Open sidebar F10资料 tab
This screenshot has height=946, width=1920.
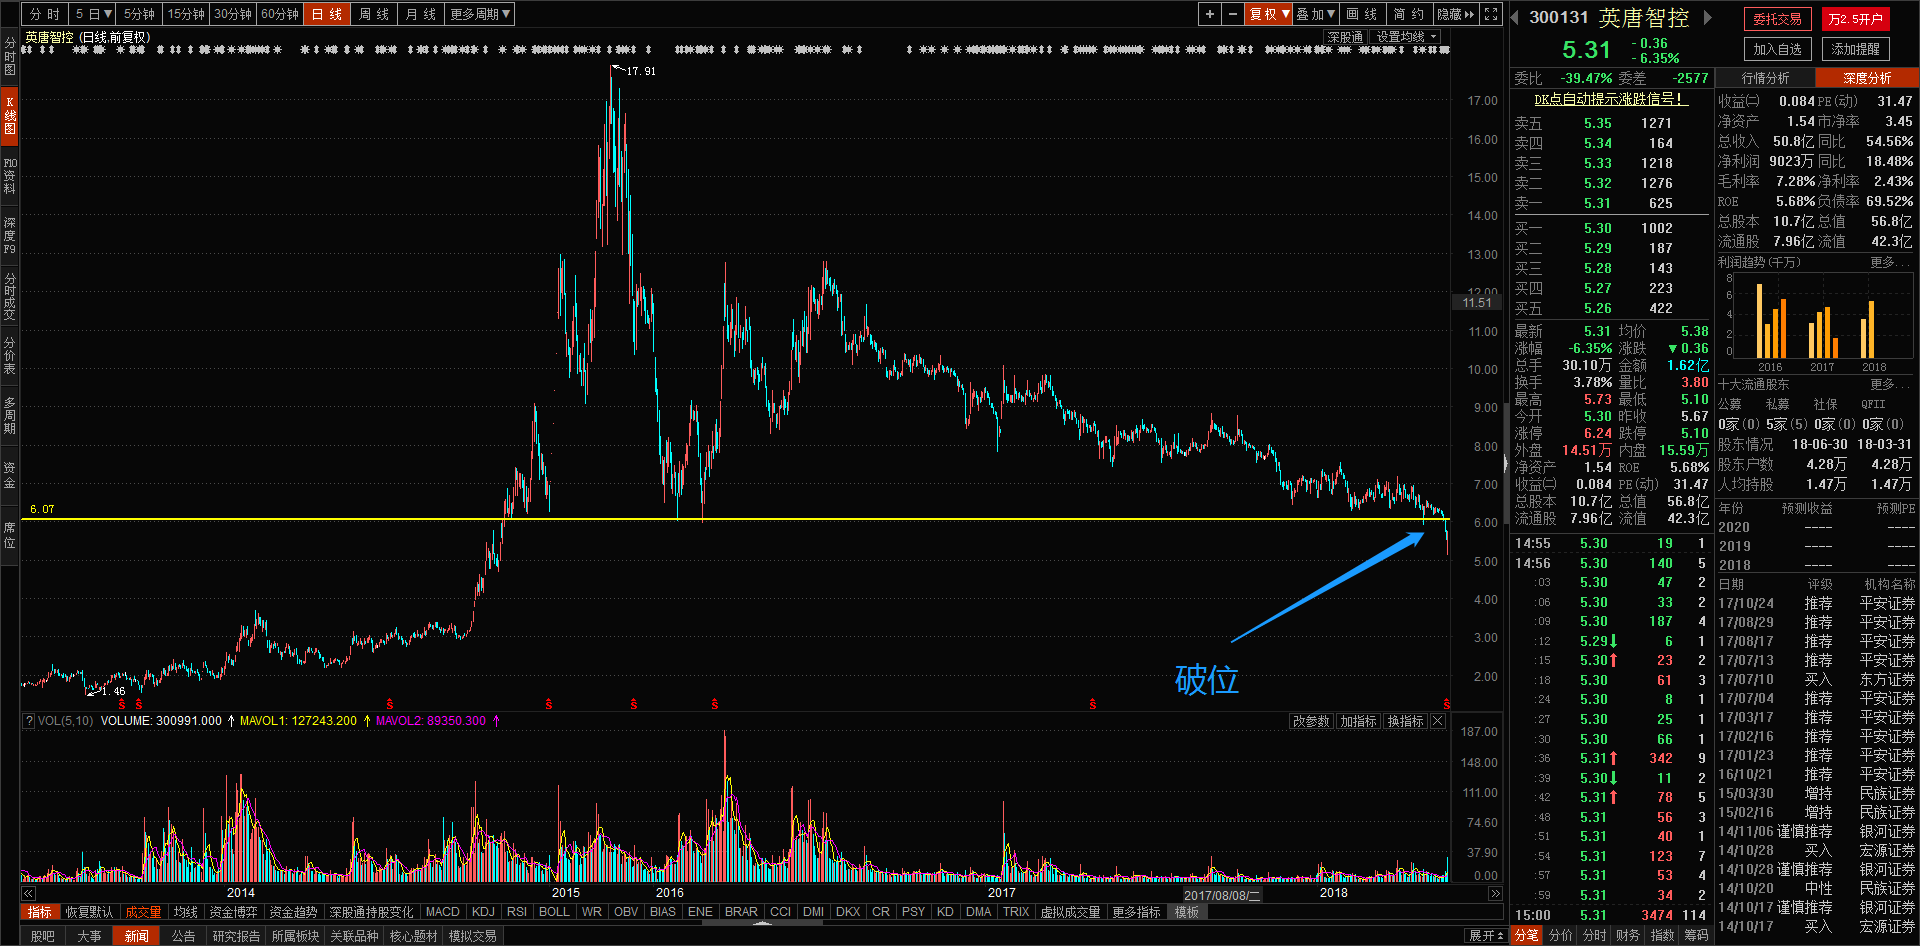(x=9, y=175)
